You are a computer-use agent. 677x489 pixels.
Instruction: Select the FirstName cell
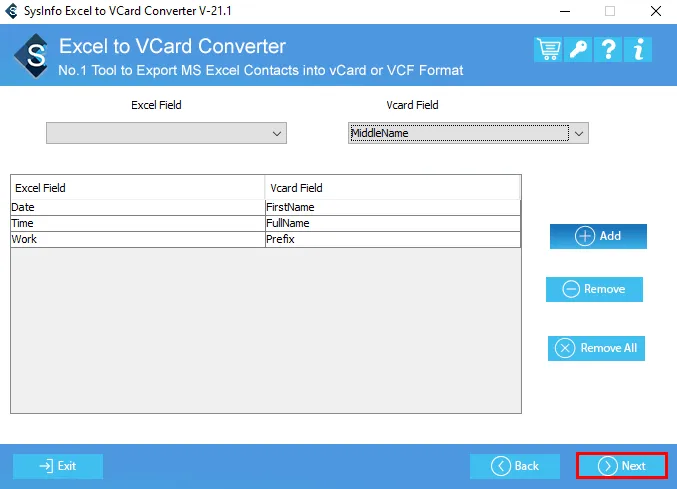tap(393, 207)
